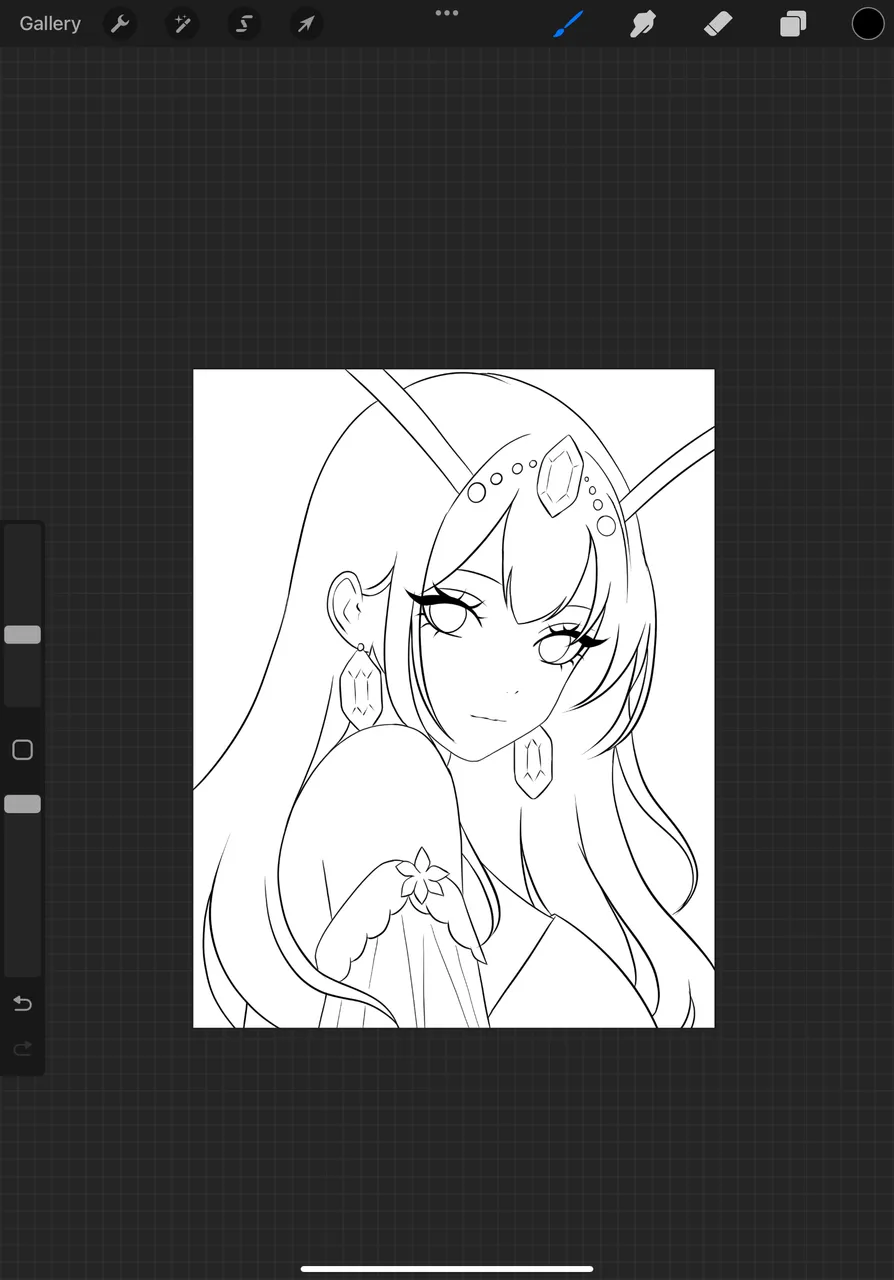Open the Adjustments magic wand menu

[182, 23]
